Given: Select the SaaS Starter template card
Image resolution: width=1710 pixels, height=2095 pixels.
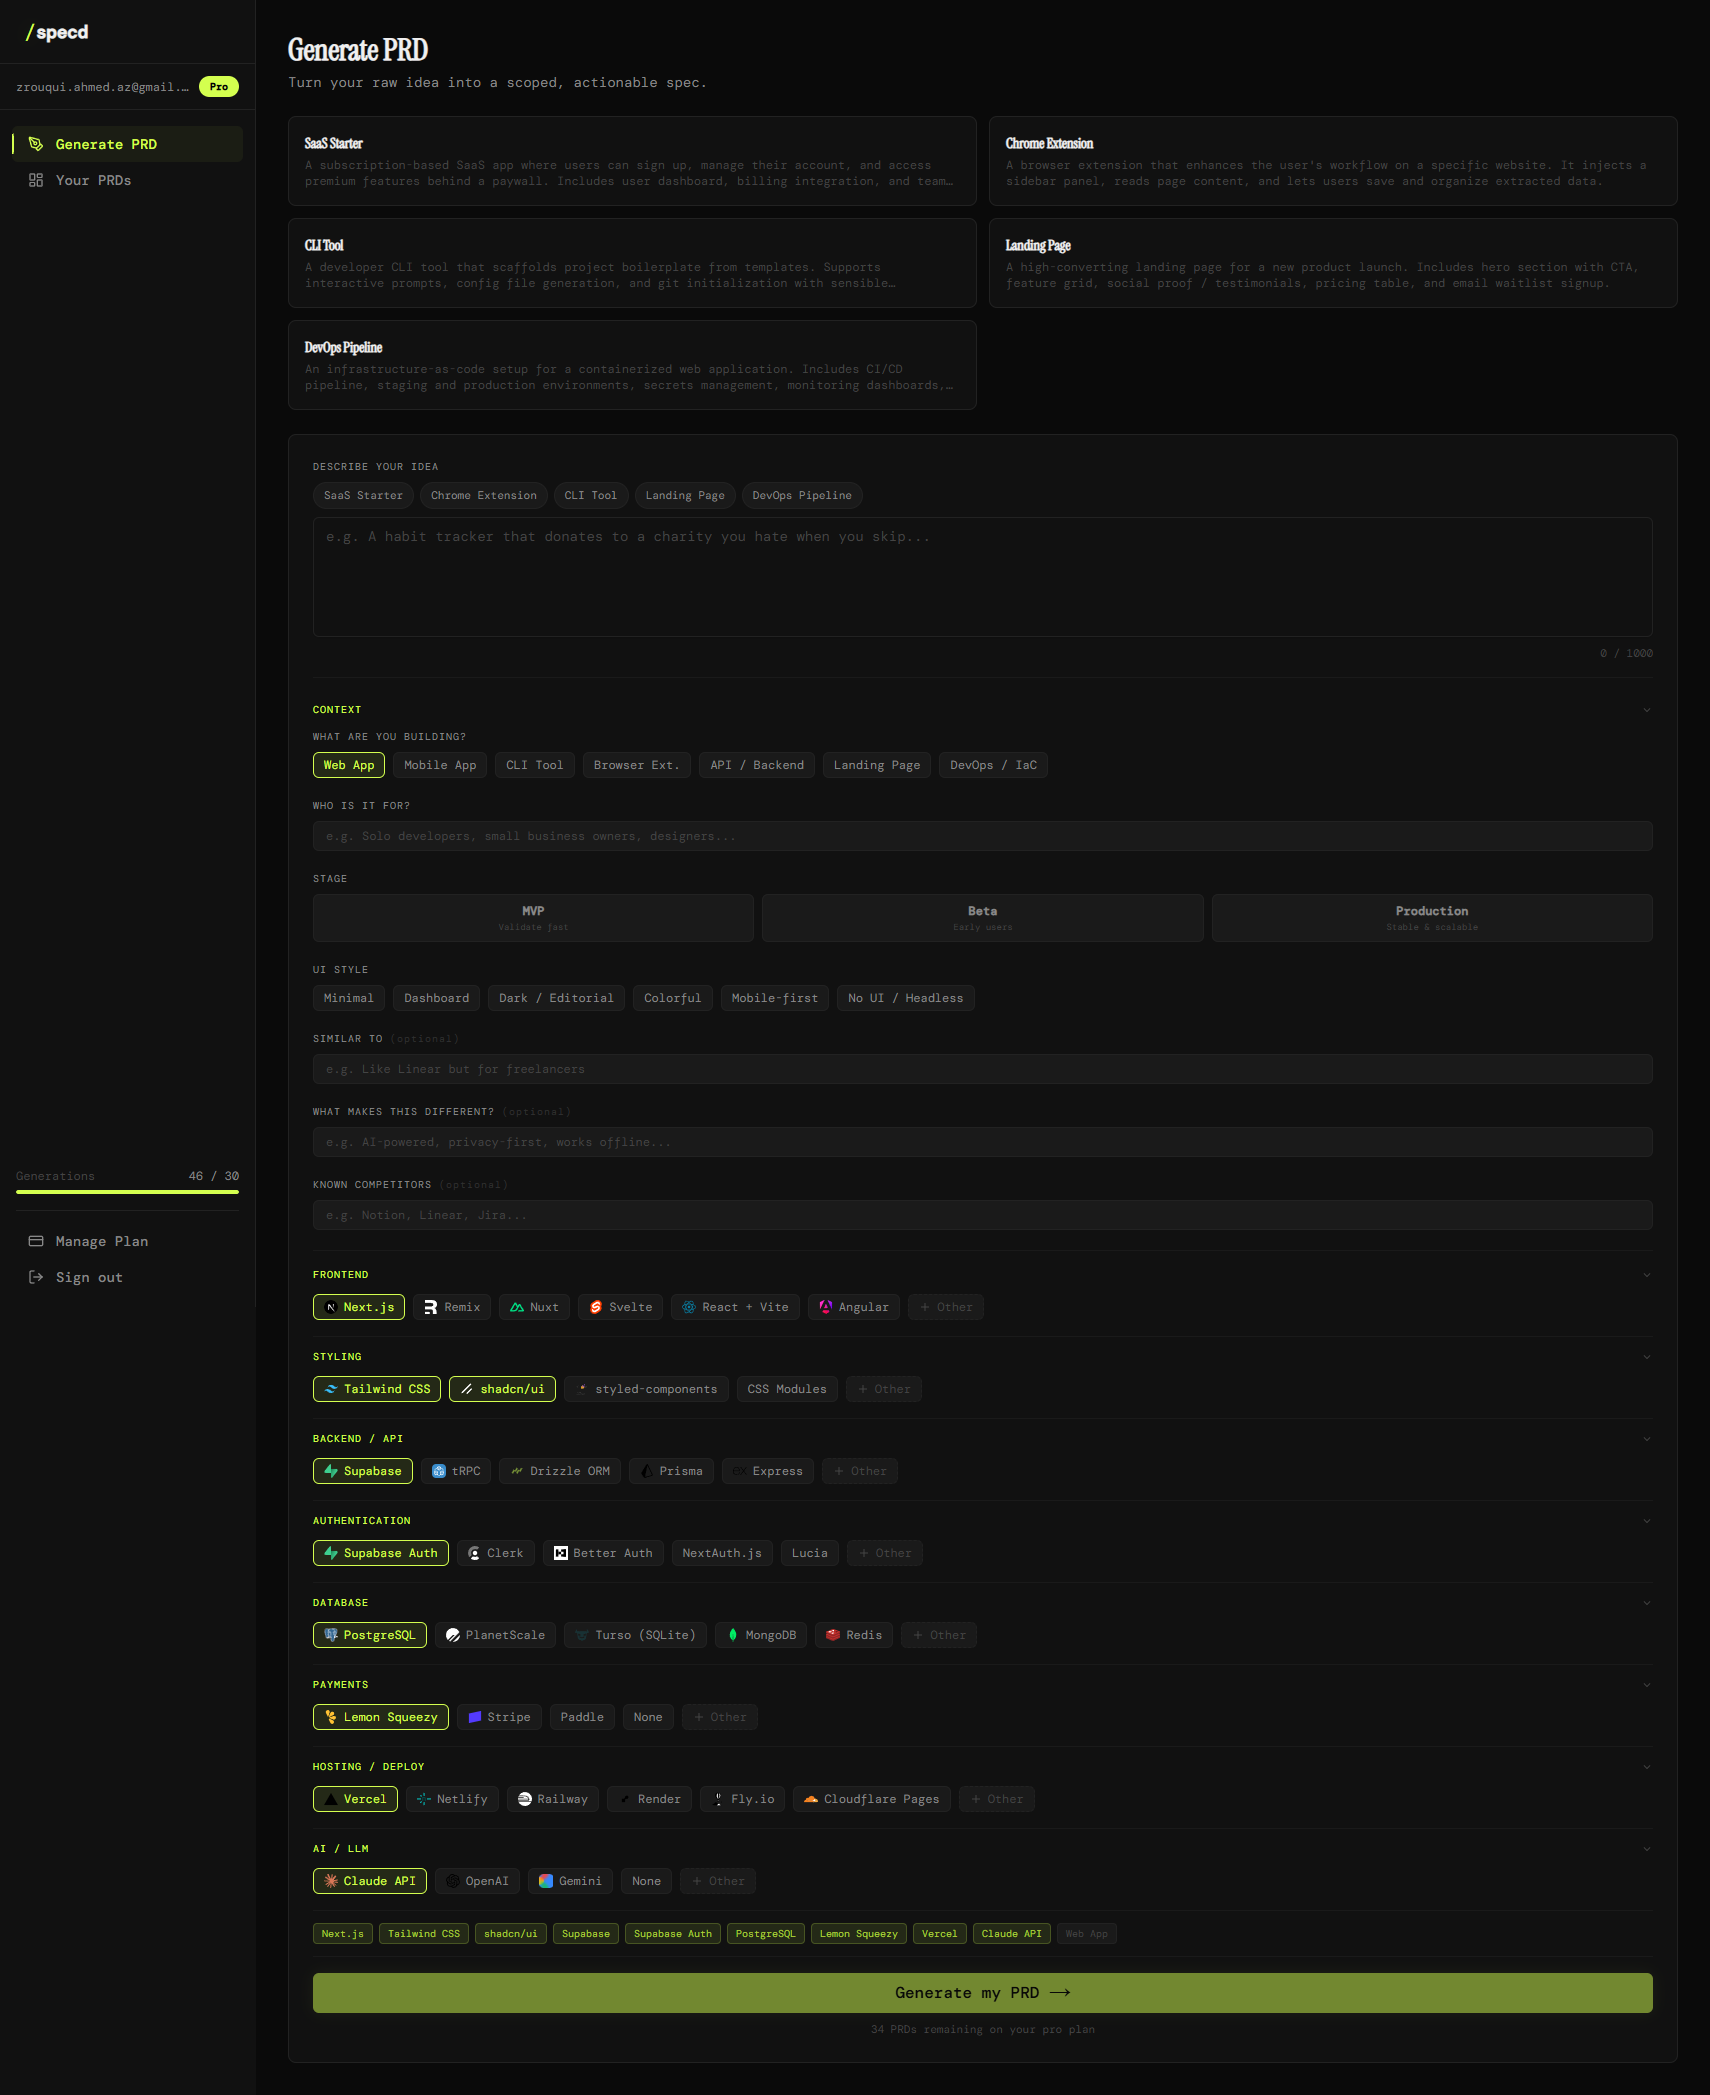Looking at the screenshot, I should coord(632,161).
